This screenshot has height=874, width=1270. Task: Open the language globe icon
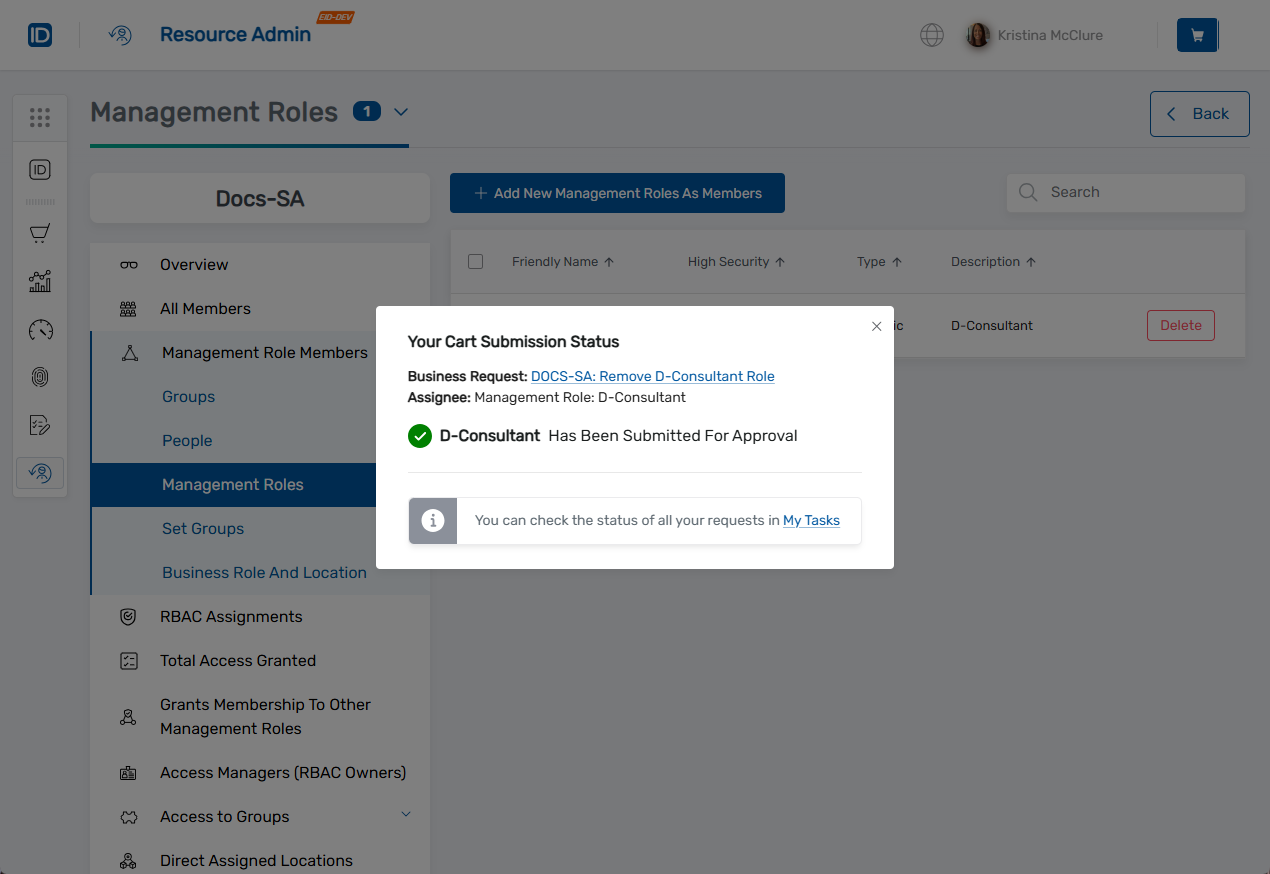pos(931,35)
